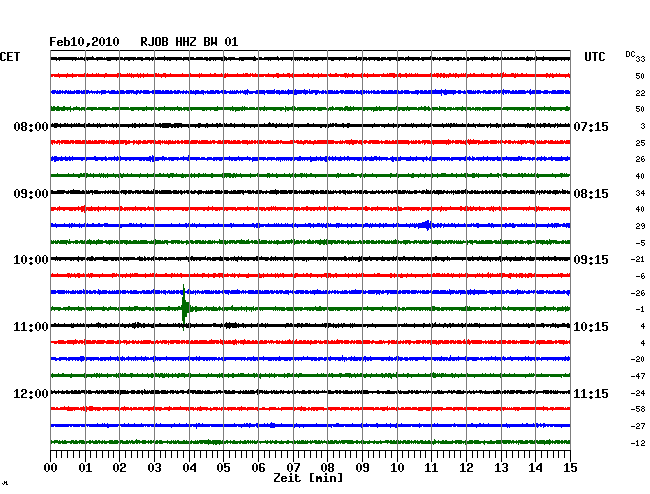Select minute 01 on the time axis
Viewport: 650px width, 494px height.
point(85,467)
